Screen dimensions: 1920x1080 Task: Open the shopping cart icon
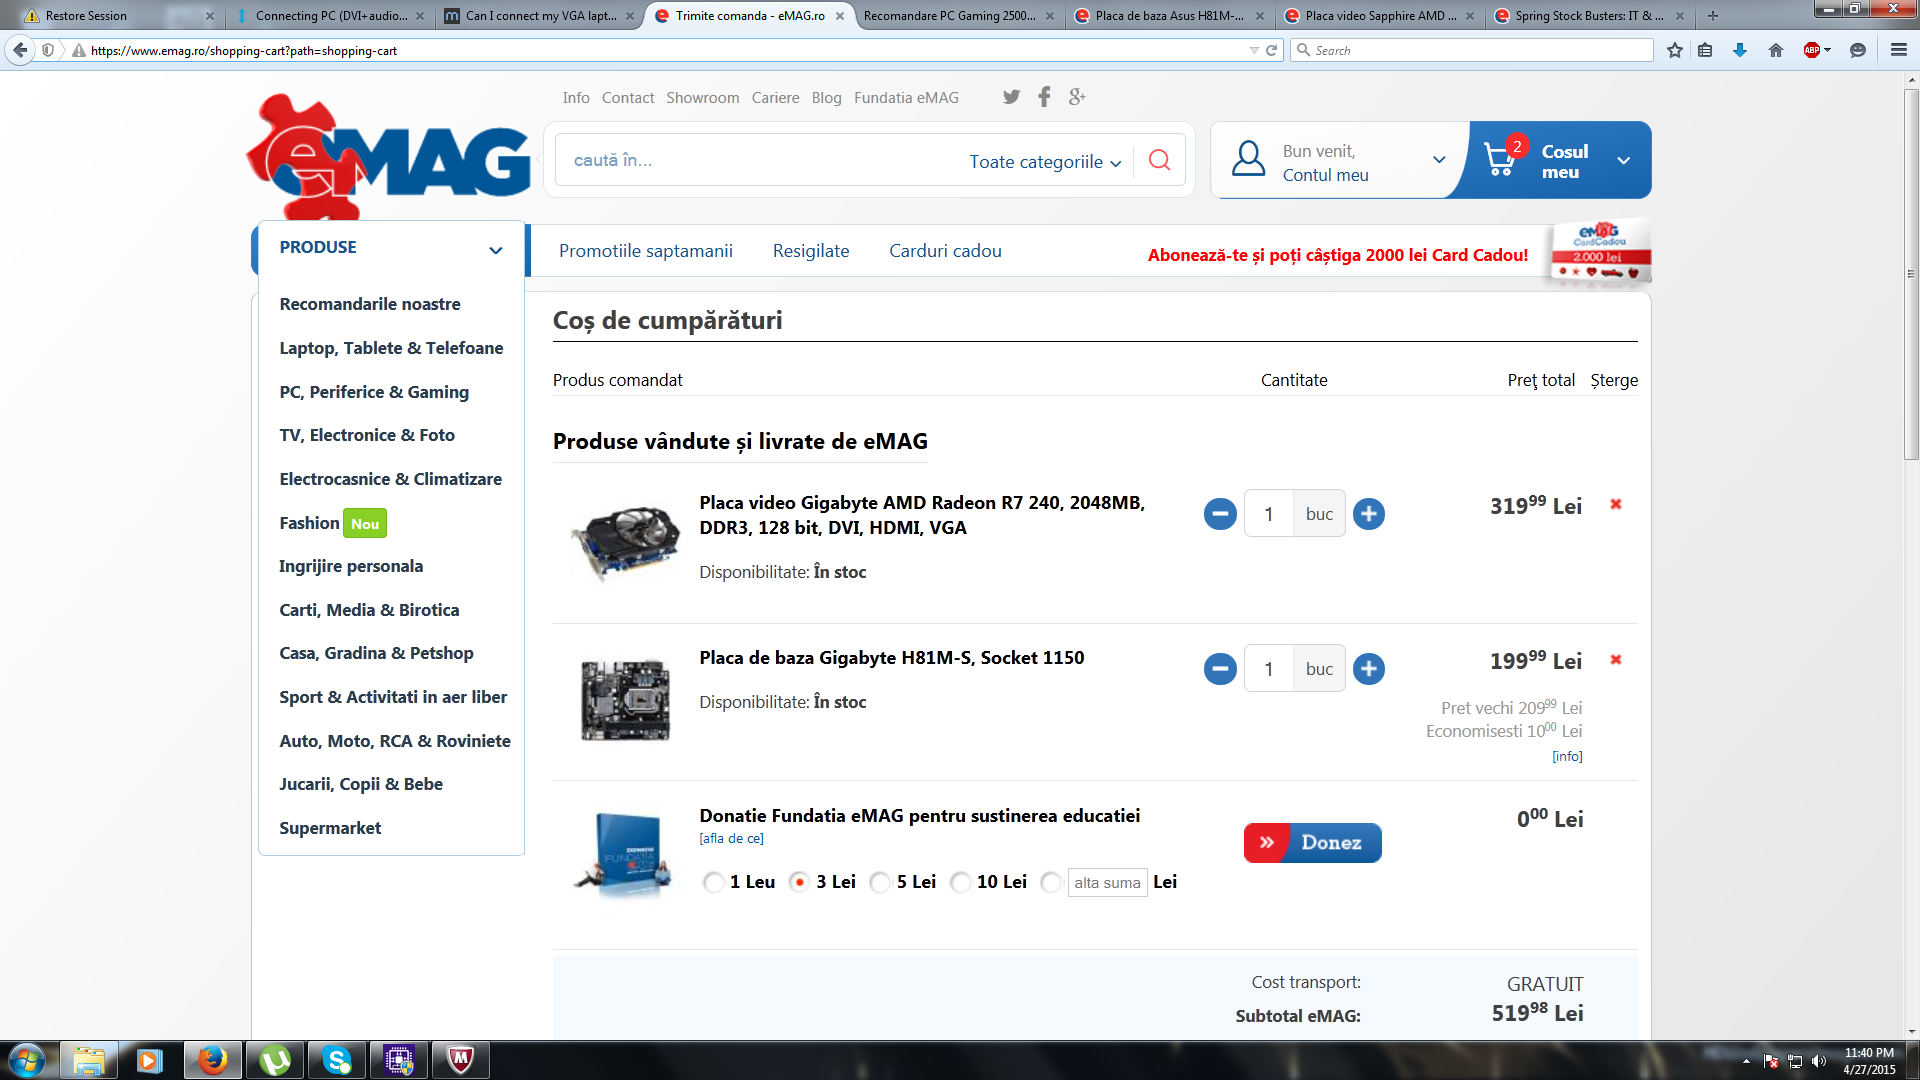pyautogui.click(x=1499, y=159)
